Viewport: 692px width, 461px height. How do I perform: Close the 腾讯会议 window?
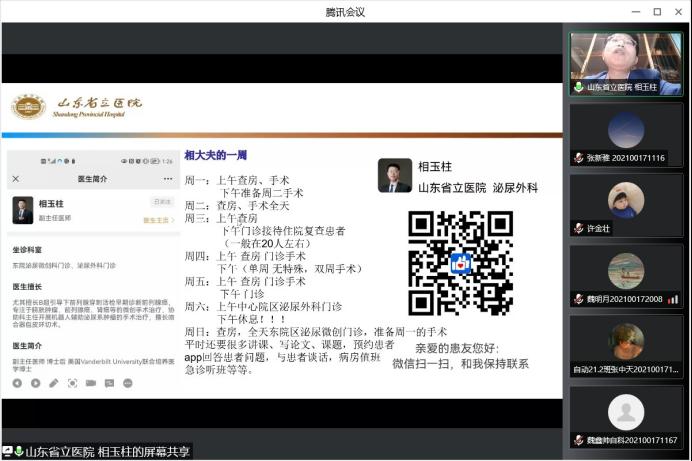click(678, 12)
